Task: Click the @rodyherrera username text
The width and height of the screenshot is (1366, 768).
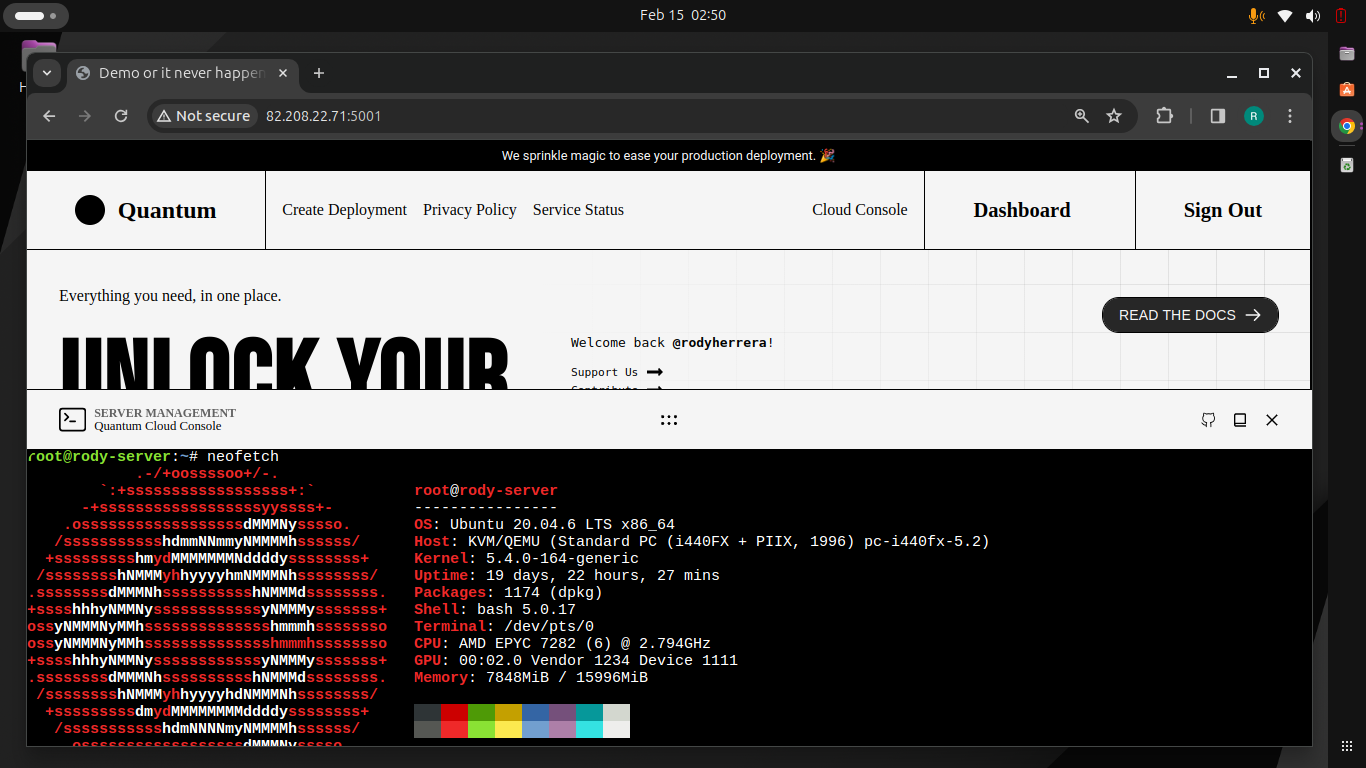Action: pos(720,343)
